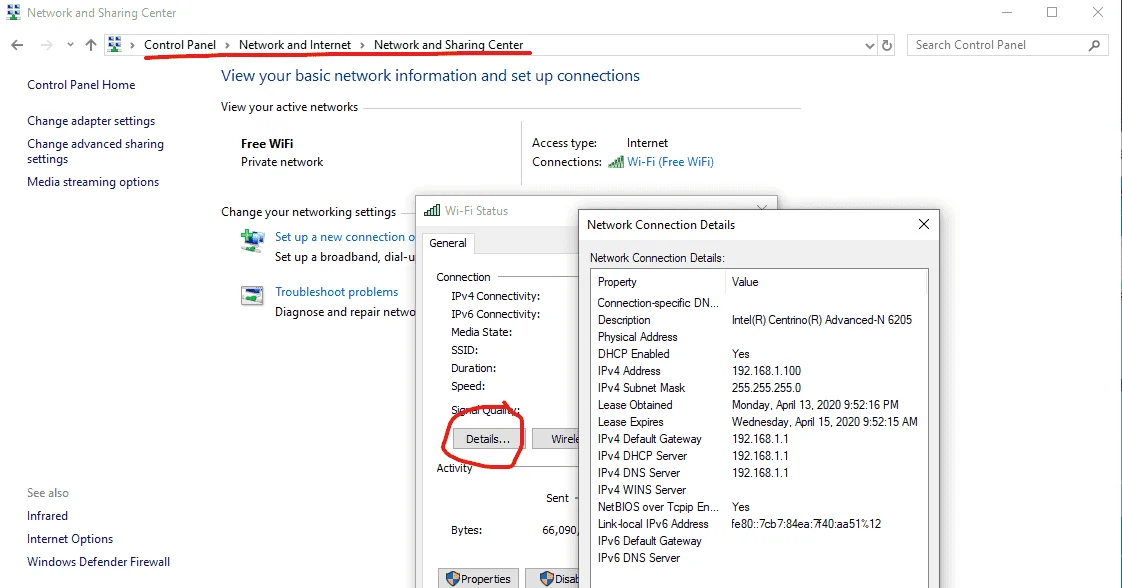Select the Link-local IPv6 Address row

click(x=758, y=524)
